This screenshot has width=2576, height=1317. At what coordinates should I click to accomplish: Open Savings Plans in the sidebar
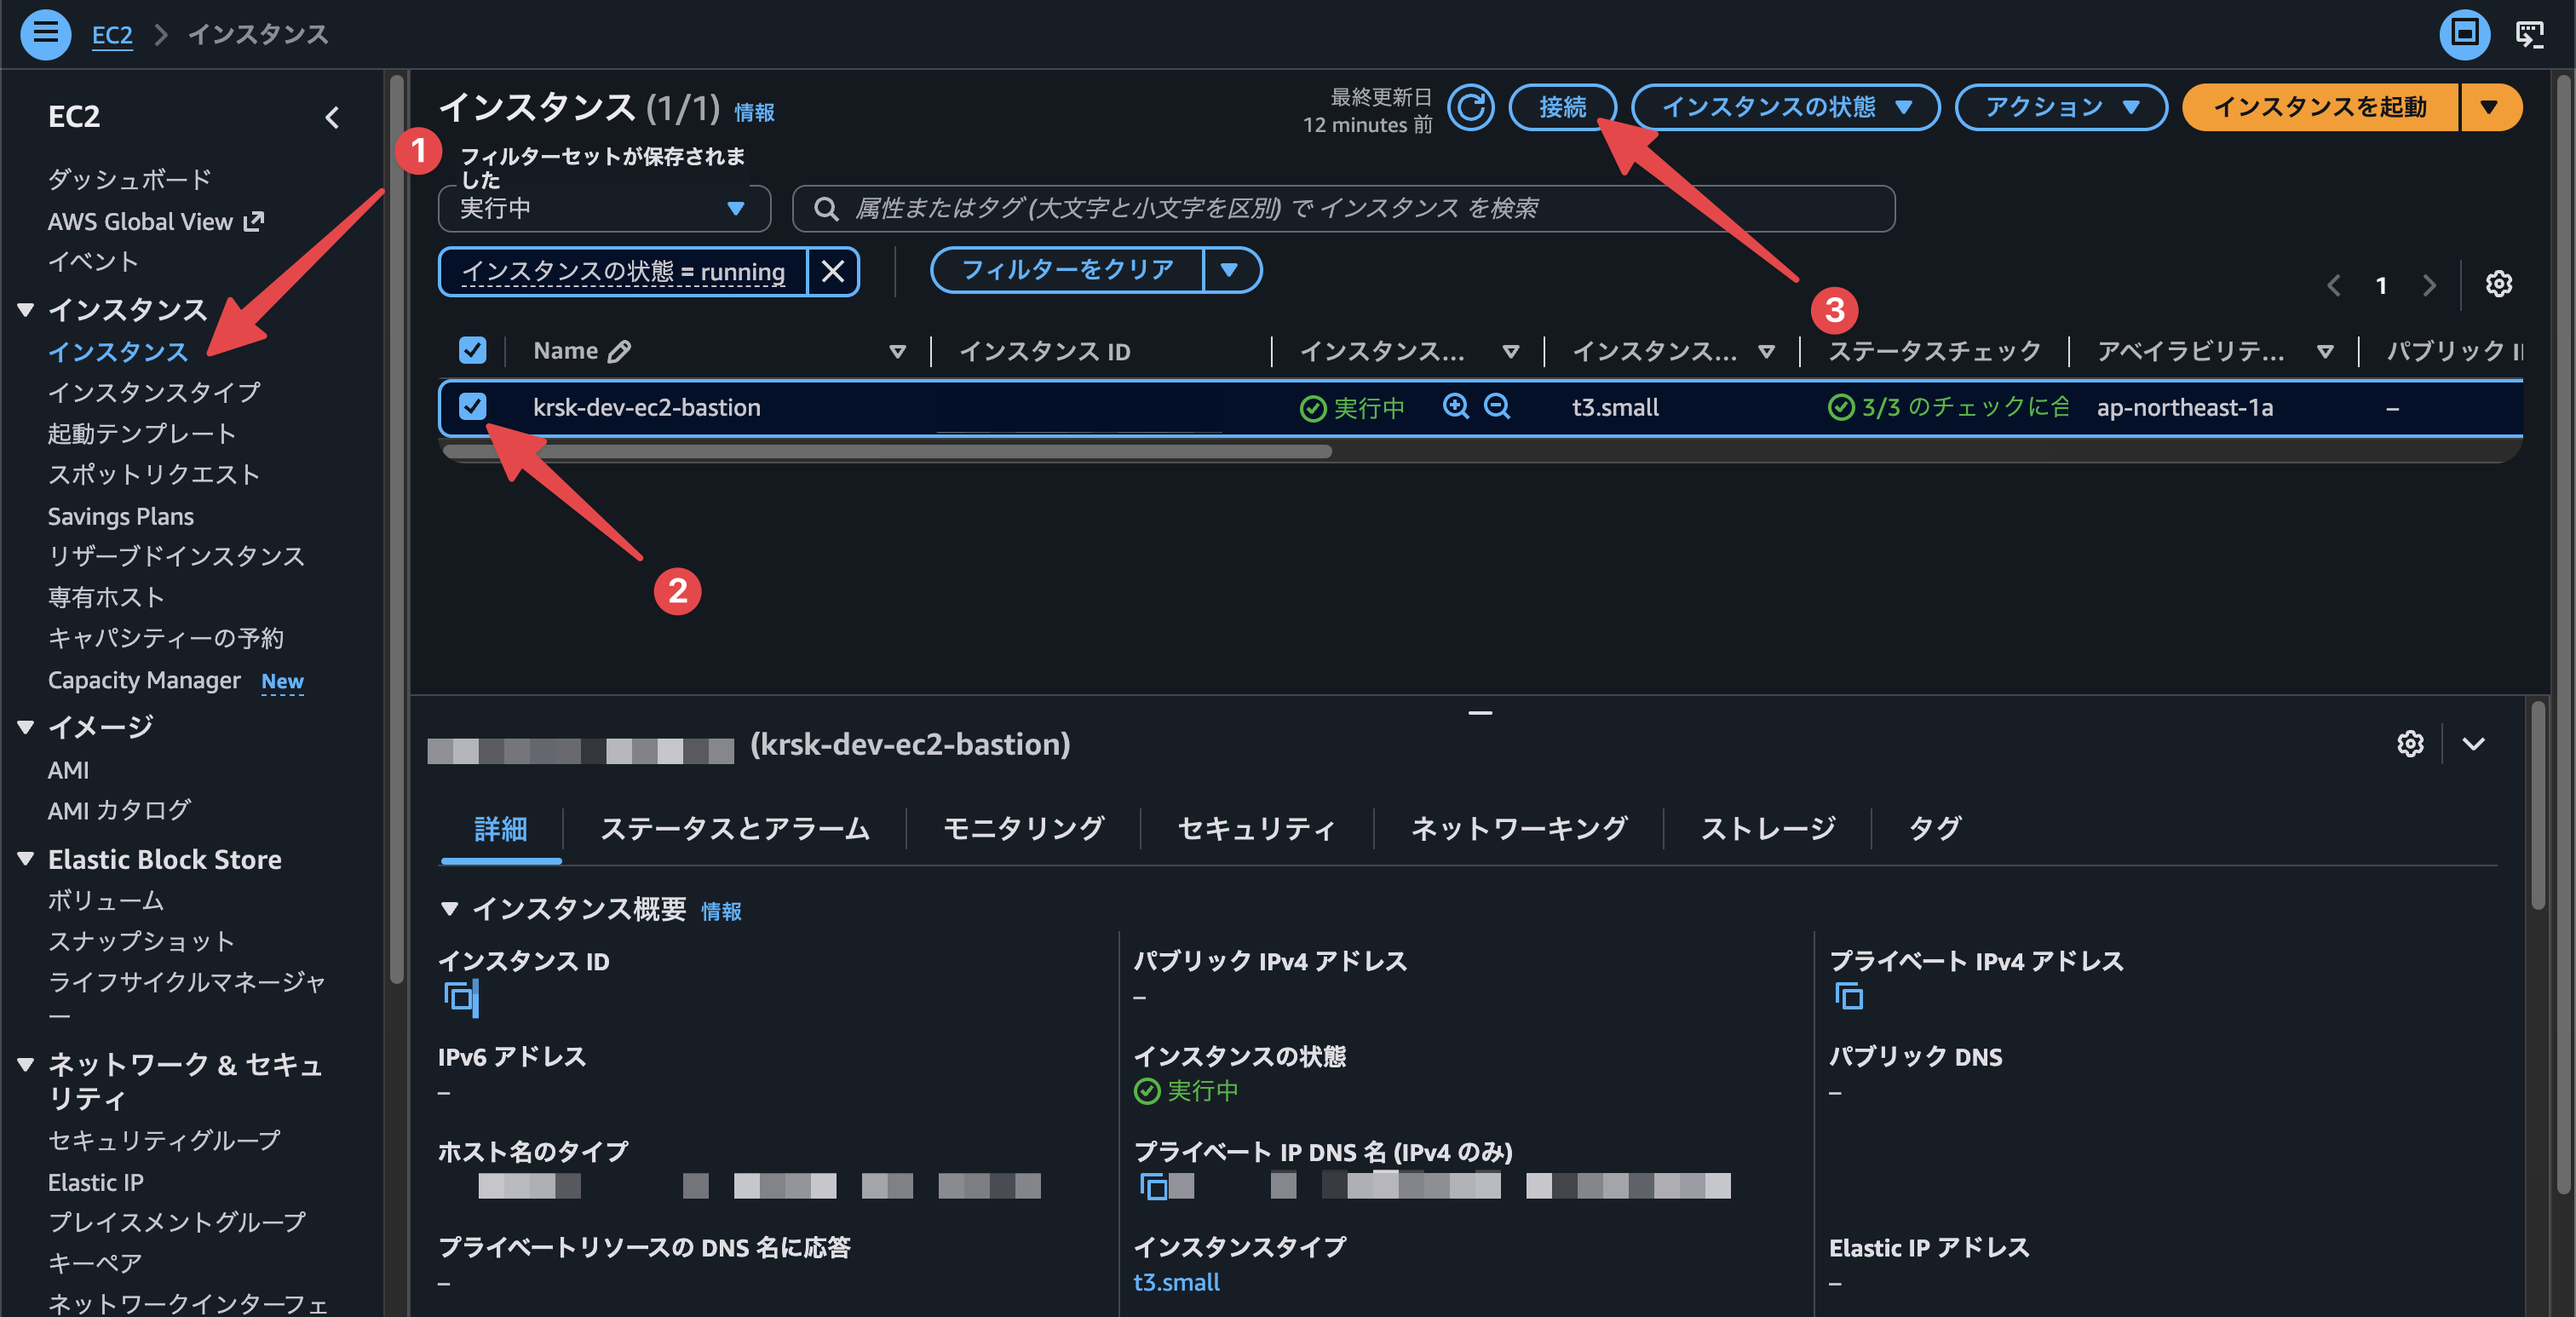[121, 517]
